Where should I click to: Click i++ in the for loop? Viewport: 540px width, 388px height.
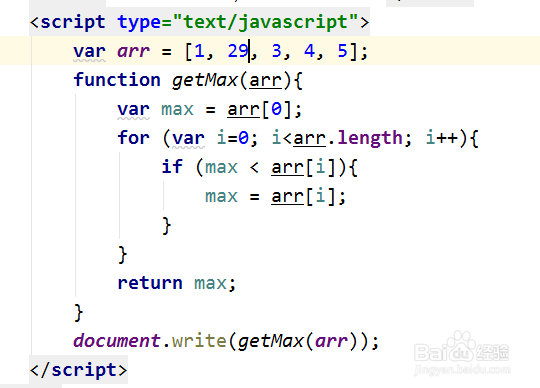click(x=442, y=138)
